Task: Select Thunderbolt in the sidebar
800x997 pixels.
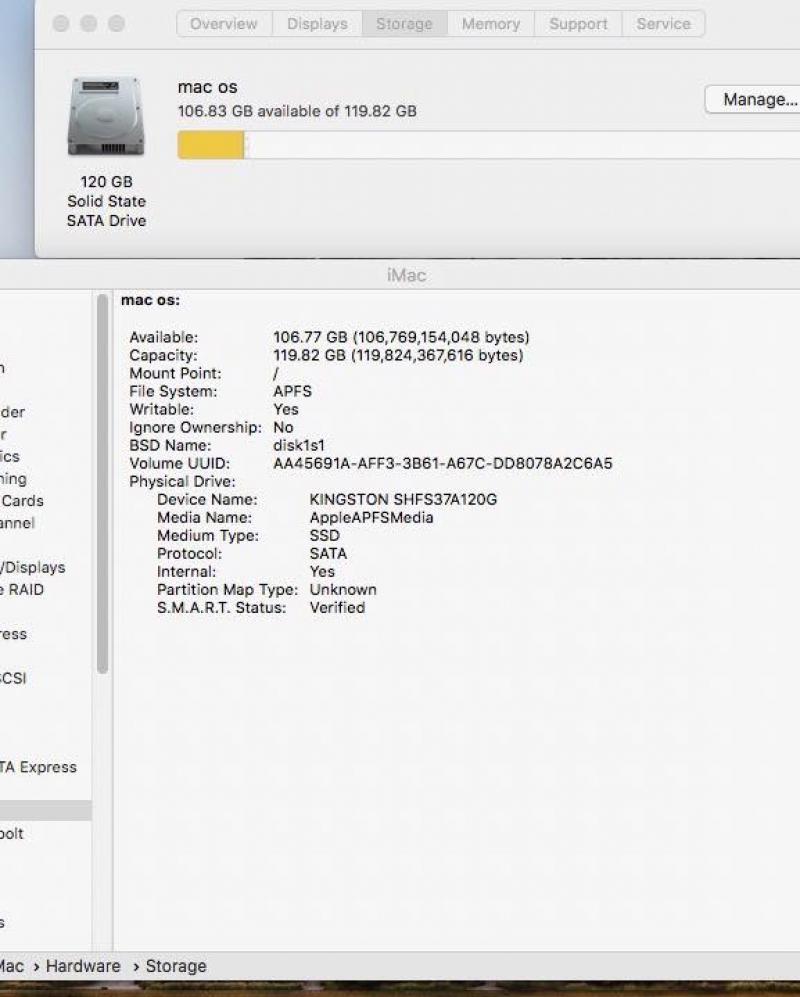Action: (x=12, y=833)
